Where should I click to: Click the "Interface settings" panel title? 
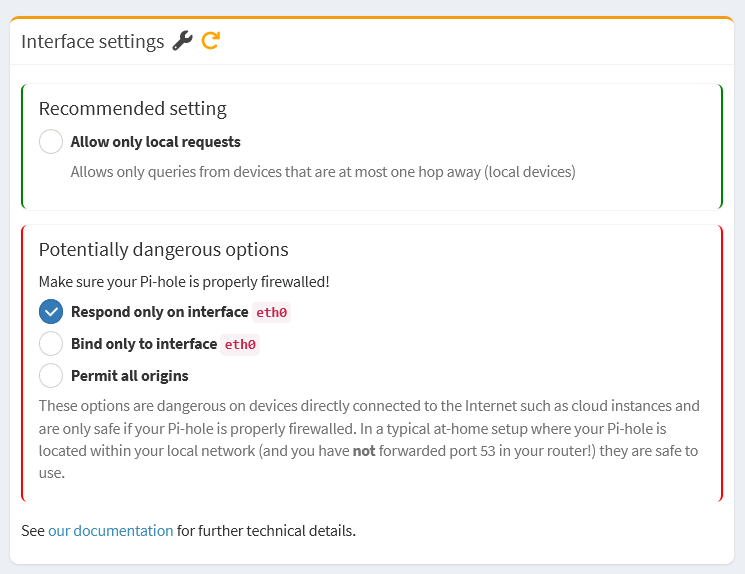point(92,41)
